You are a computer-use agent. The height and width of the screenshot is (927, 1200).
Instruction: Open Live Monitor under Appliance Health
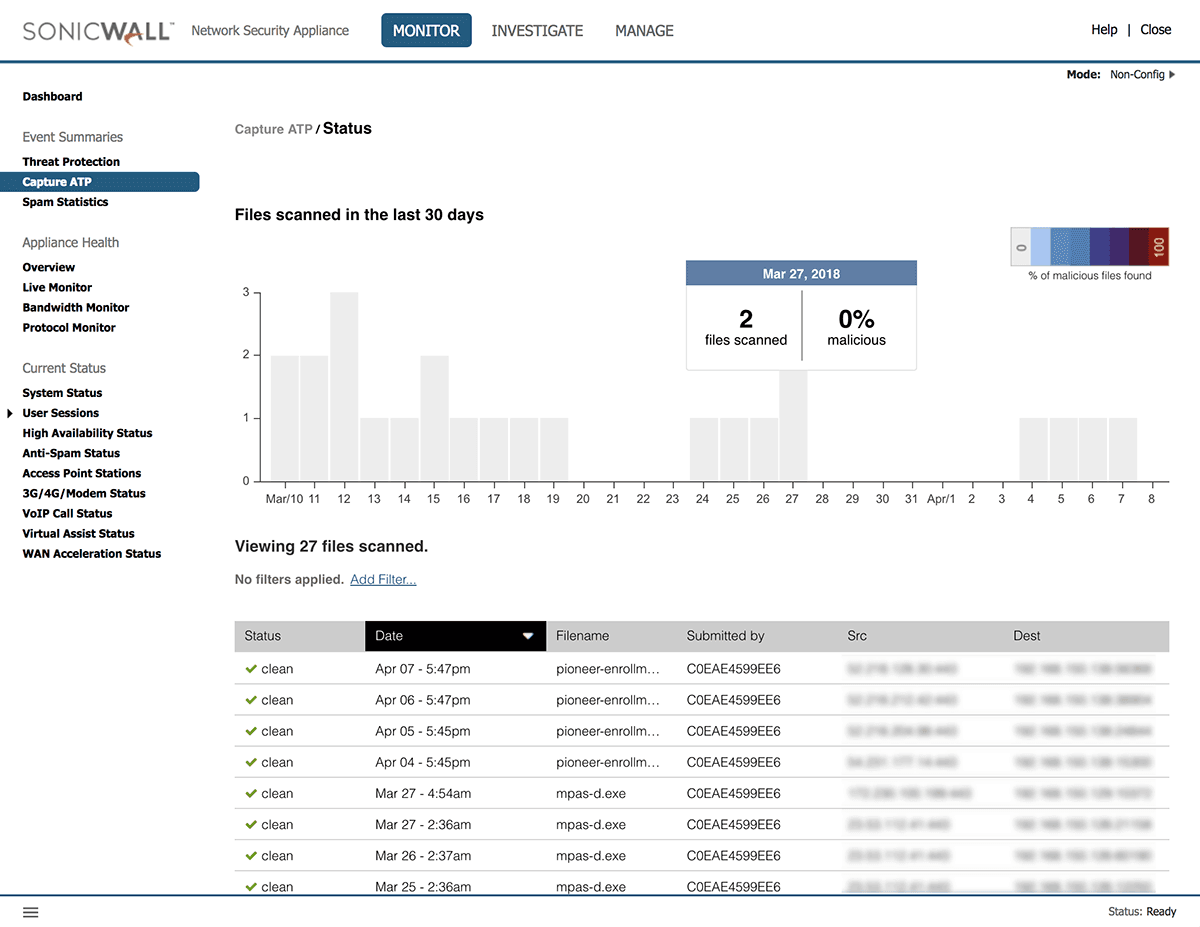(x=57, y=288)
